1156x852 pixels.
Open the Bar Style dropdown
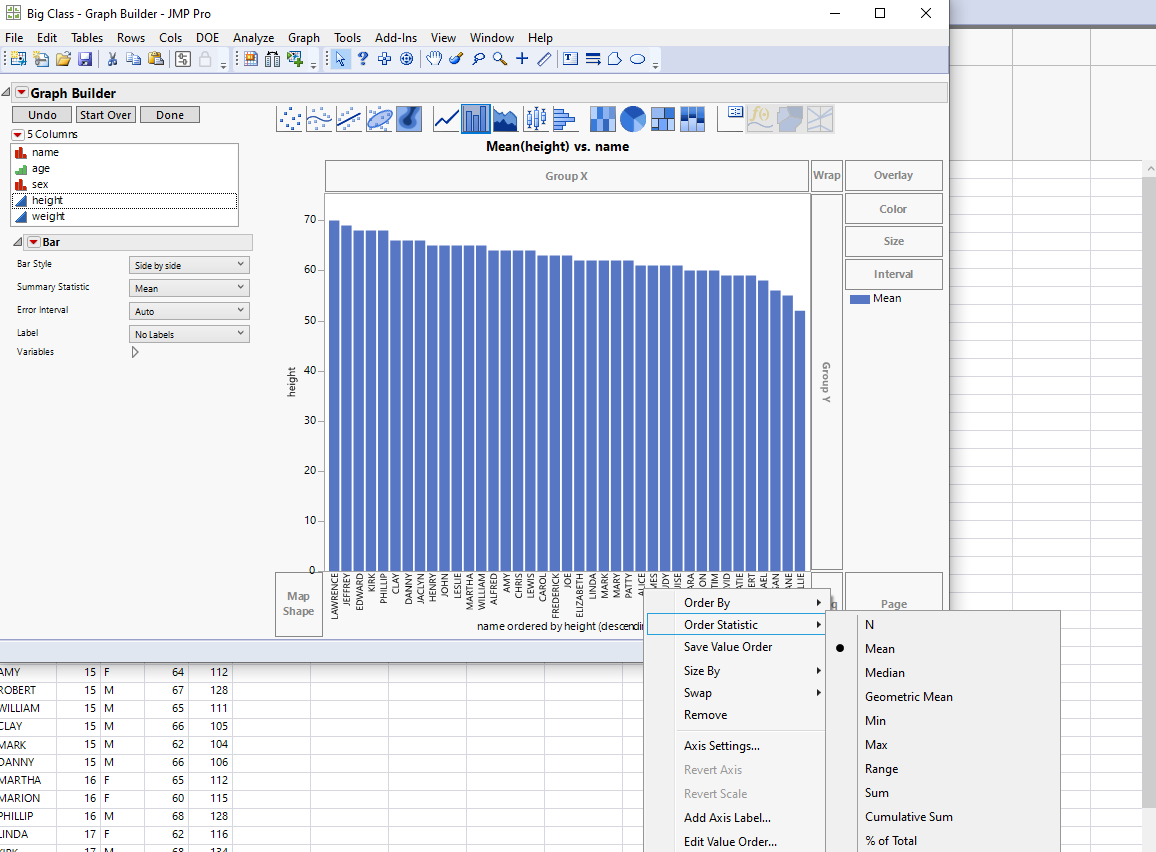coord(189,265)
